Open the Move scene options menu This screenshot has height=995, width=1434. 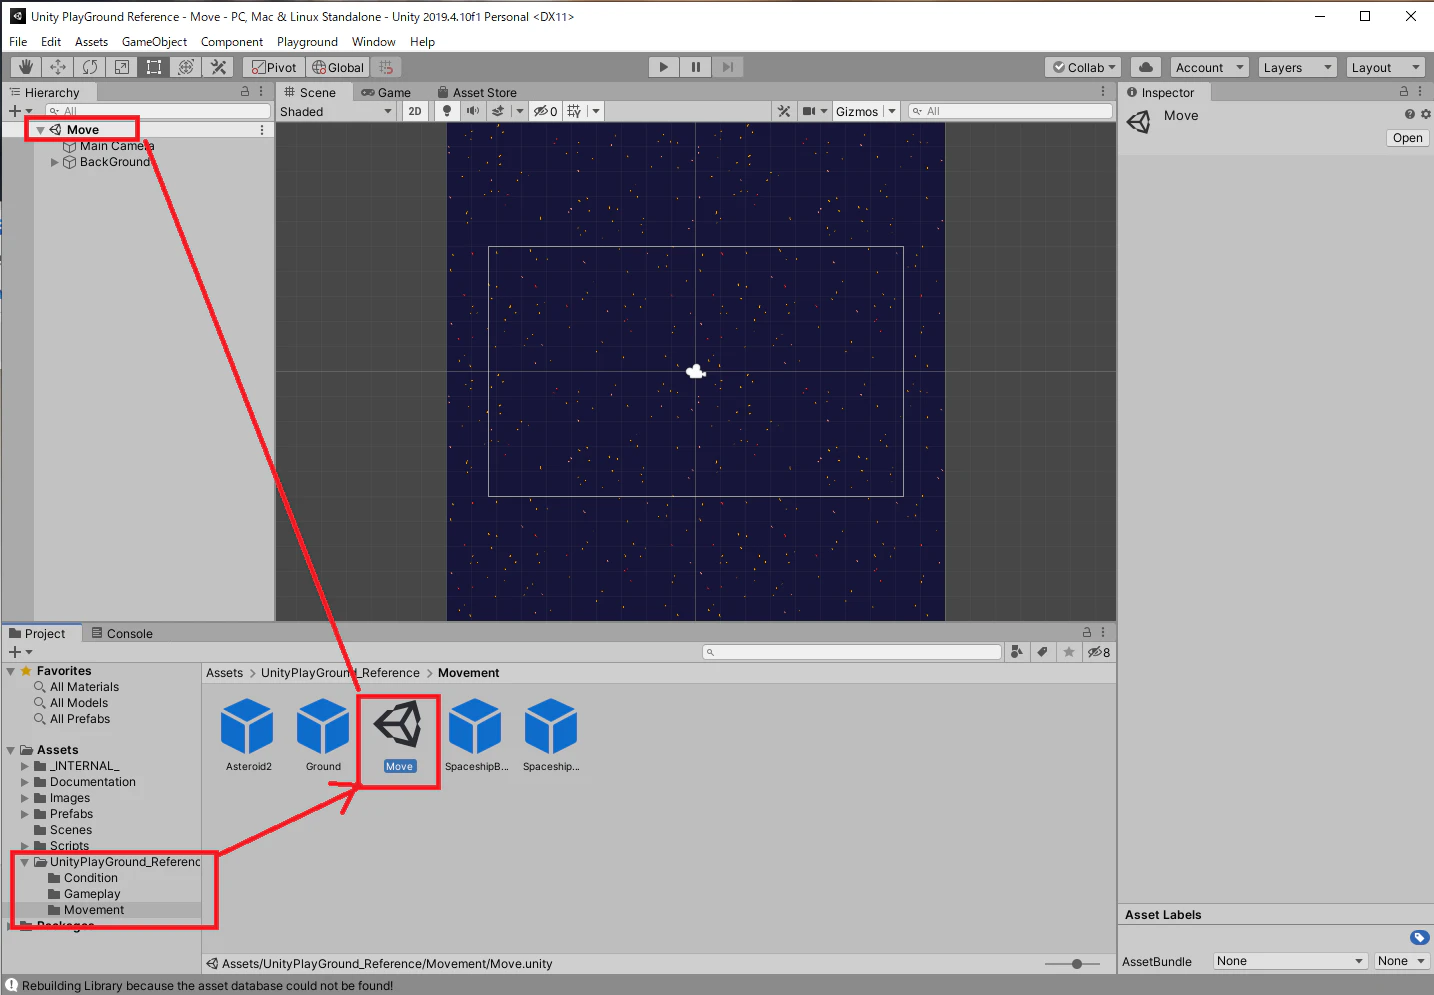click(262, 130)
